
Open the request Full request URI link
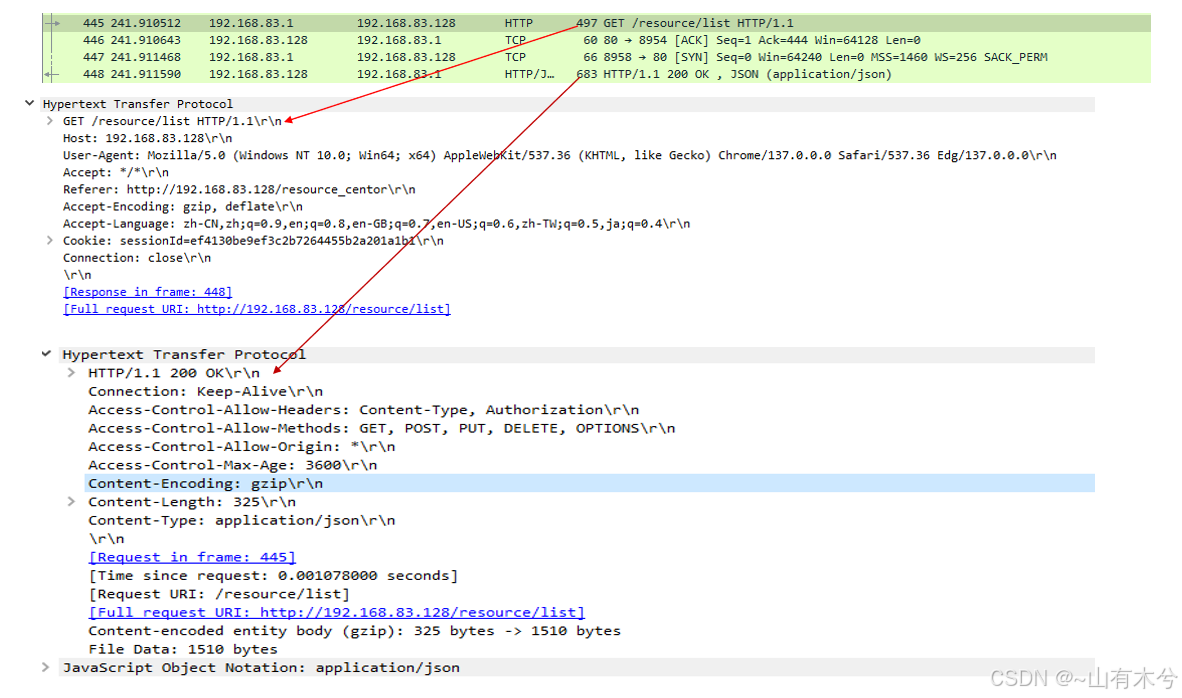point(257,309)
